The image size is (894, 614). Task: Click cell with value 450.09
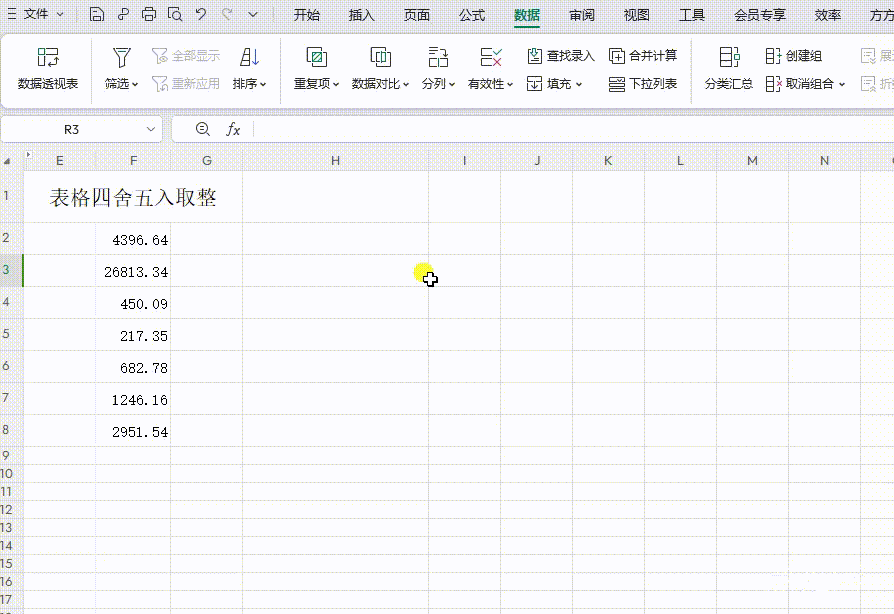133,303
